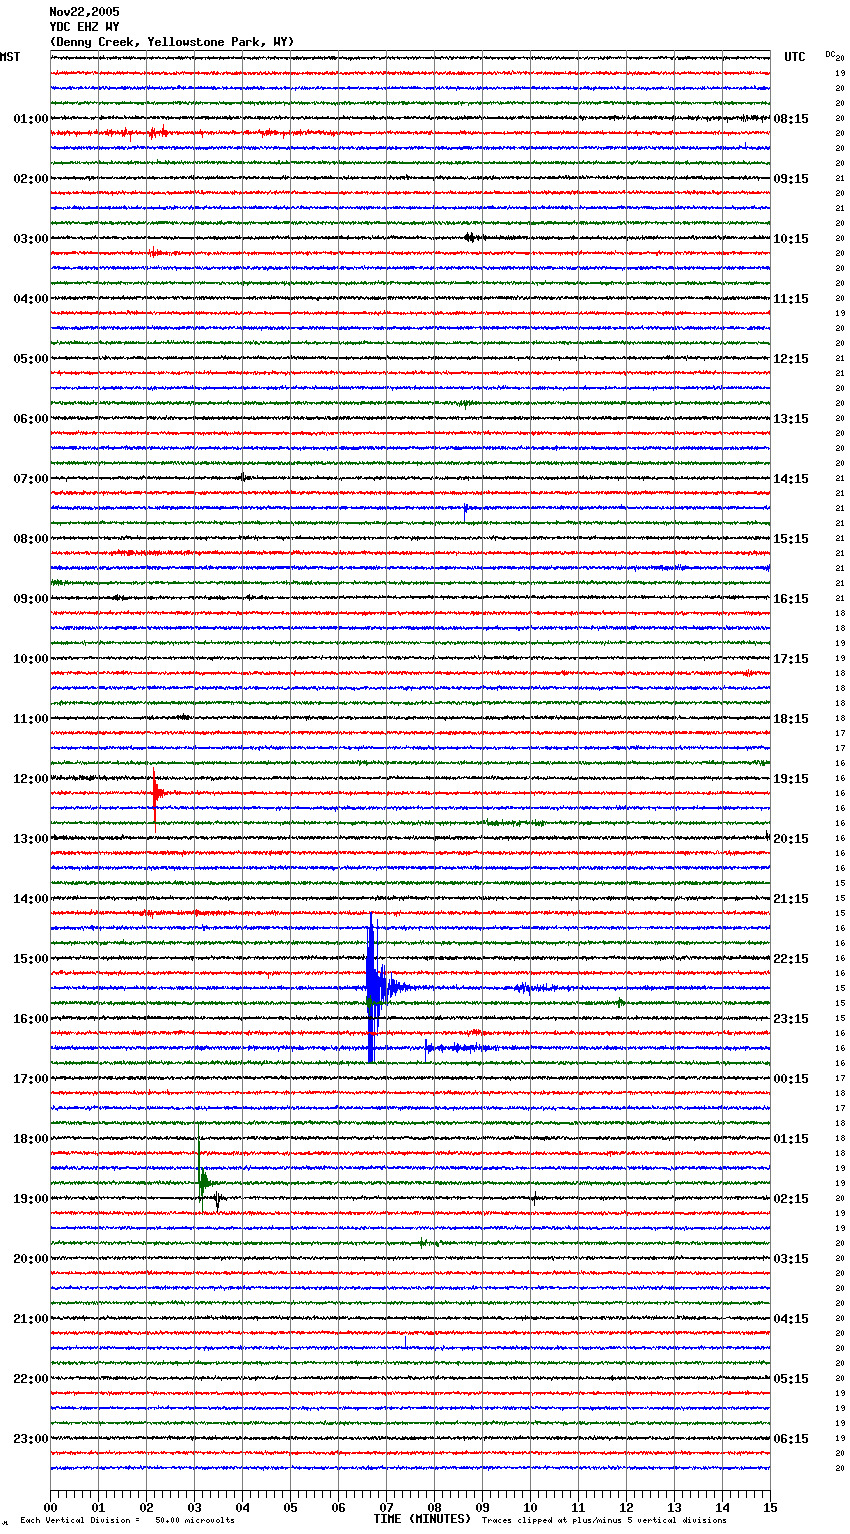Click the DC column header

[x=830, y=54]
